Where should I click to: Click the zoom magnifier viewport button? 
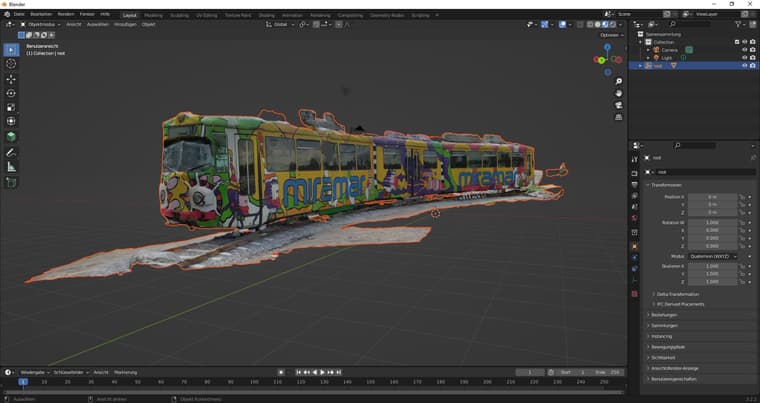(x=618, y=81)
